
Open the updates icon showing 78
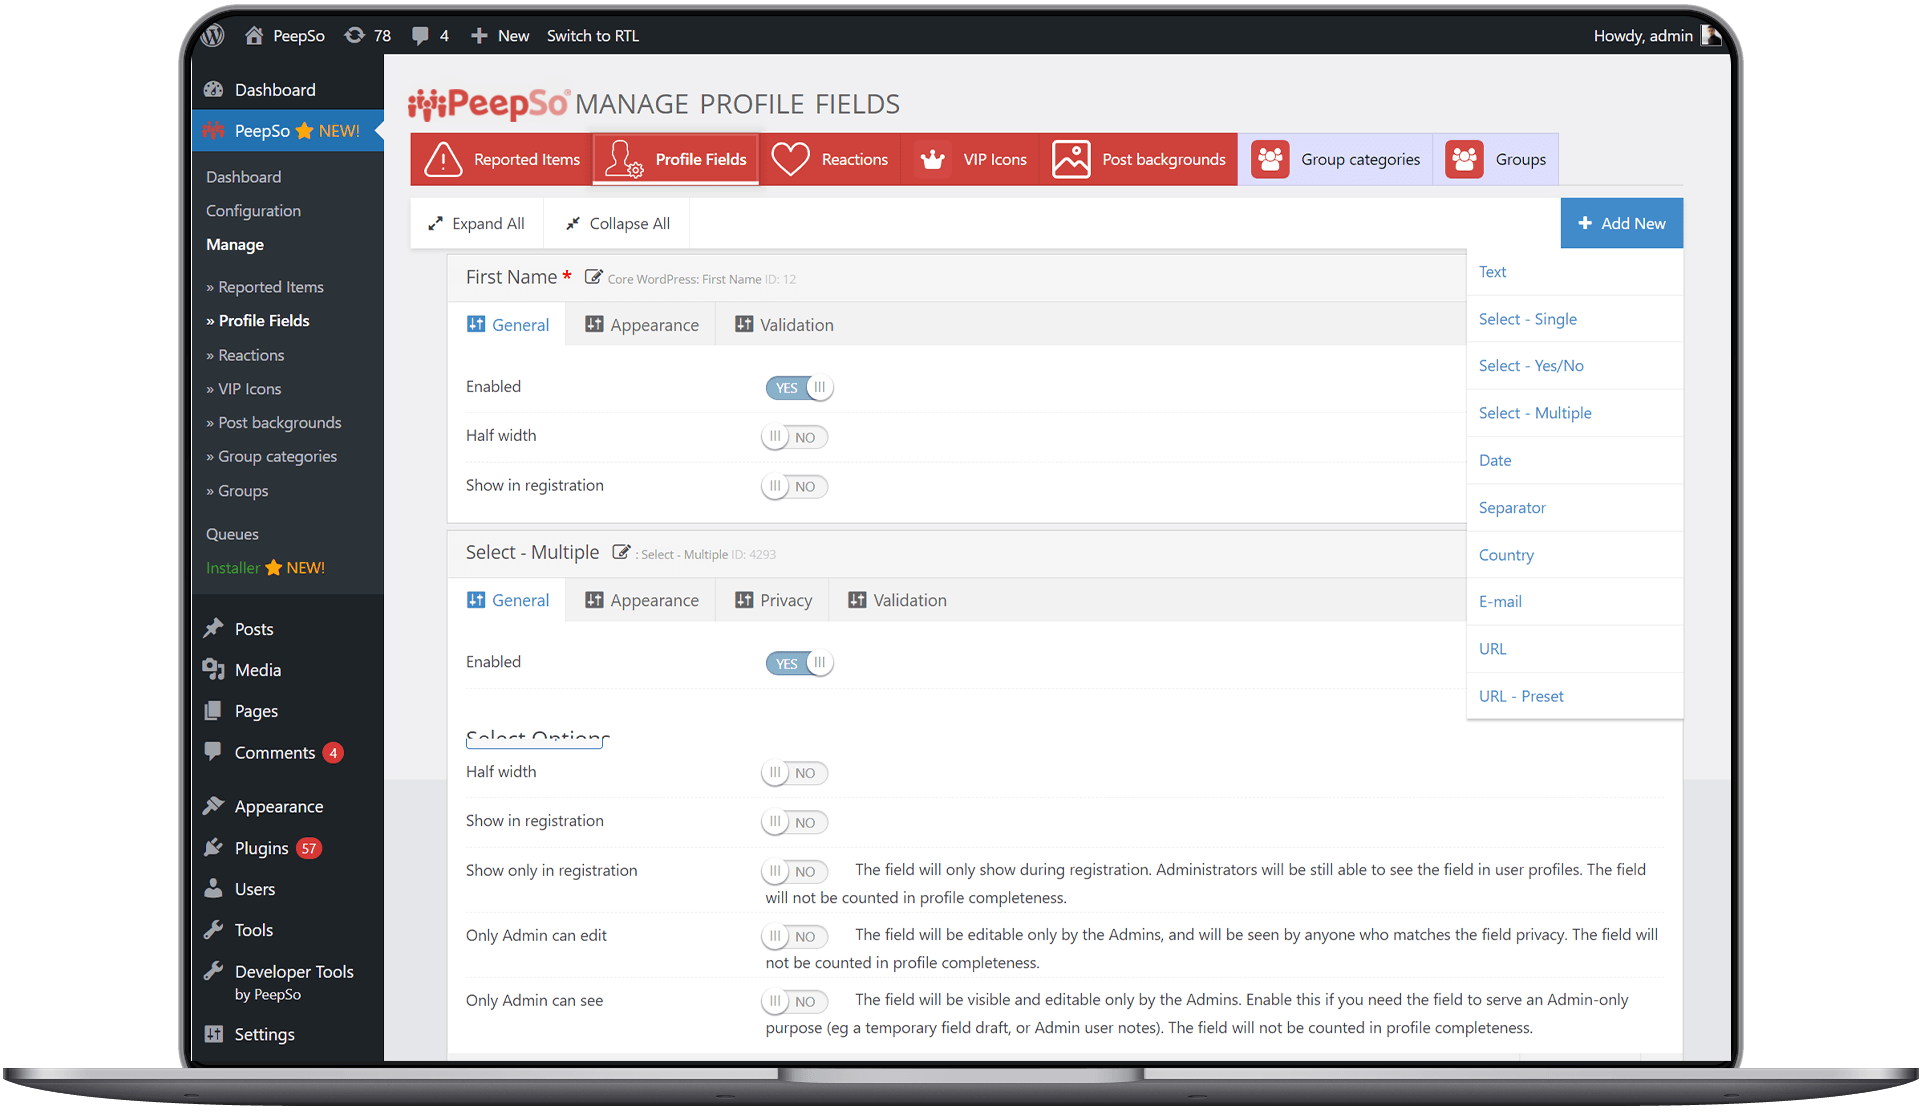click(354, 36)
